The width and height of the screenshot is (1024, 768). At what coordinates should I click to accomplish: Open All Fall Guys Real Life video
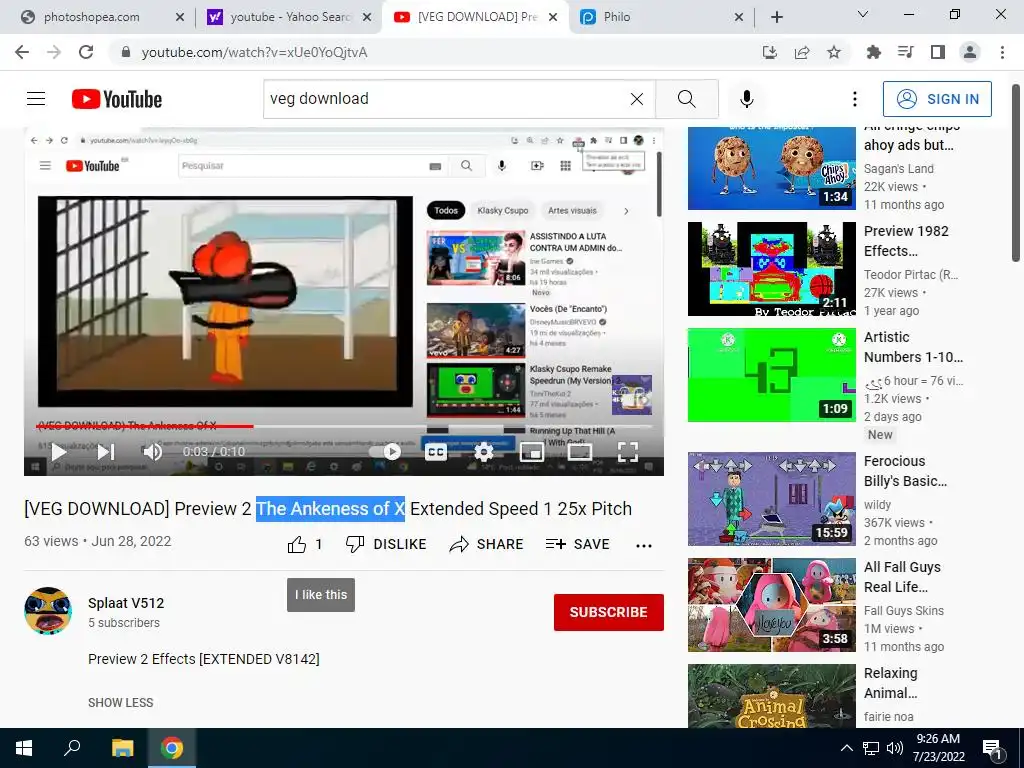[771, 605]
